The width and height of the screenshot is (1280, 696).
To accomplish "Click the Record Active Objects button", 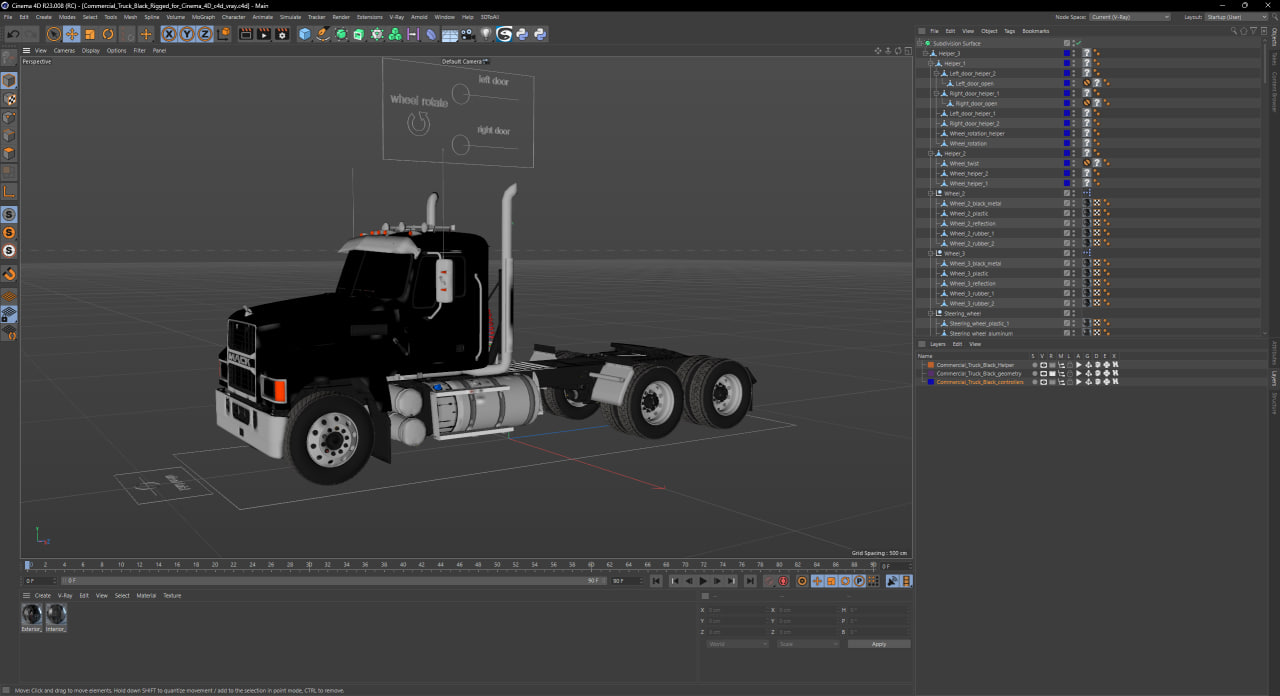I will click(783, 581).
